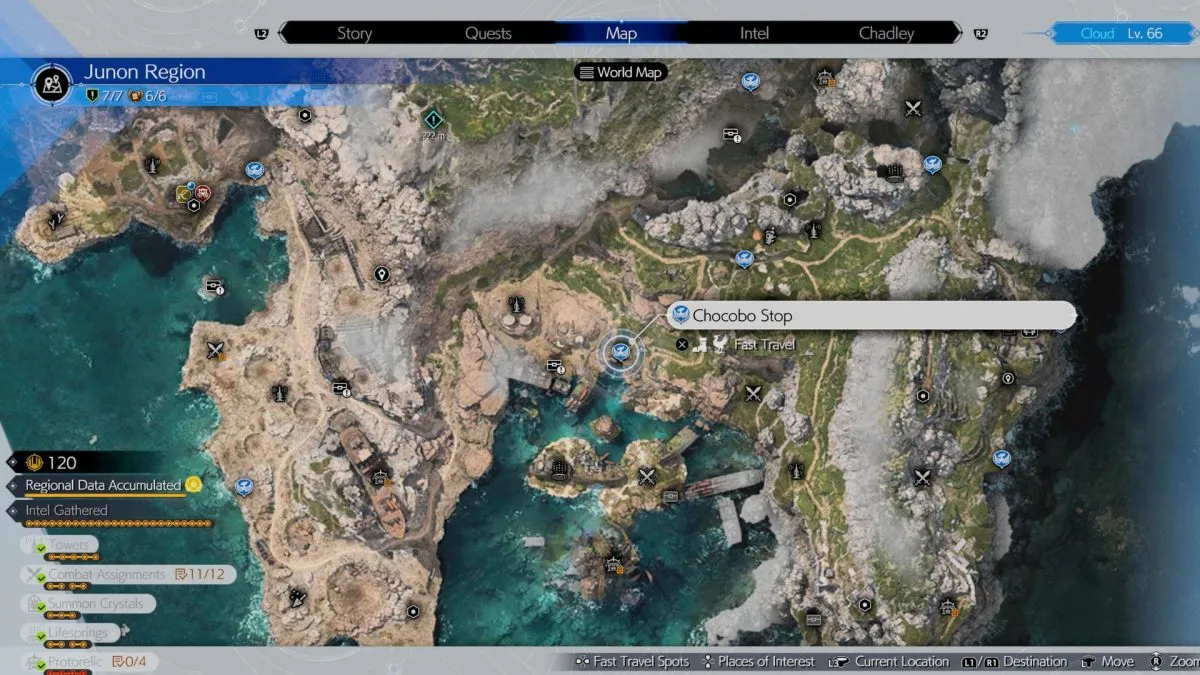Click the R2 shoulder button icon
The height and width of the screenshot is (675, 1200).
pos(981,34)
